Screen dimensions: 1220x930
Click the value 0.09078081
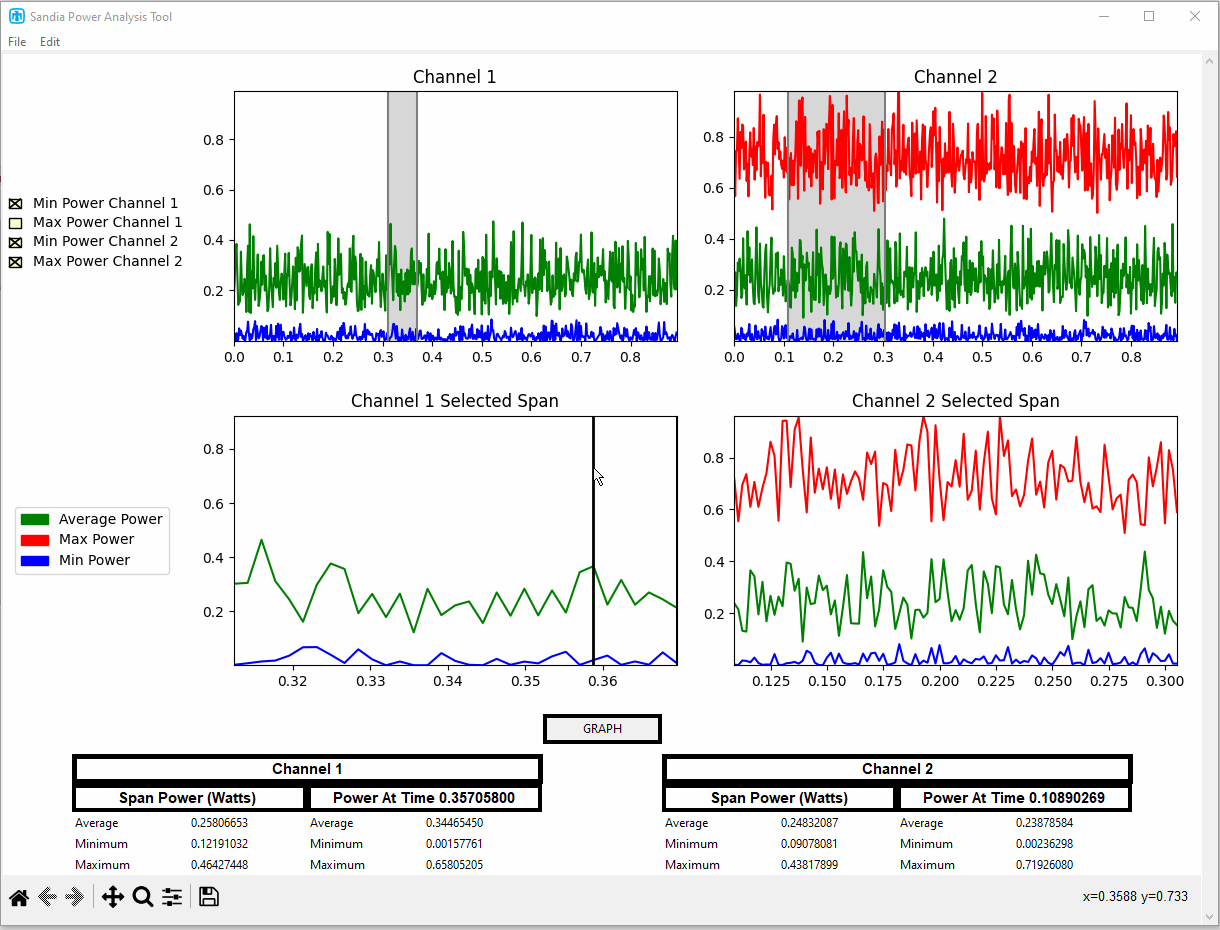(x=809, y=844)
